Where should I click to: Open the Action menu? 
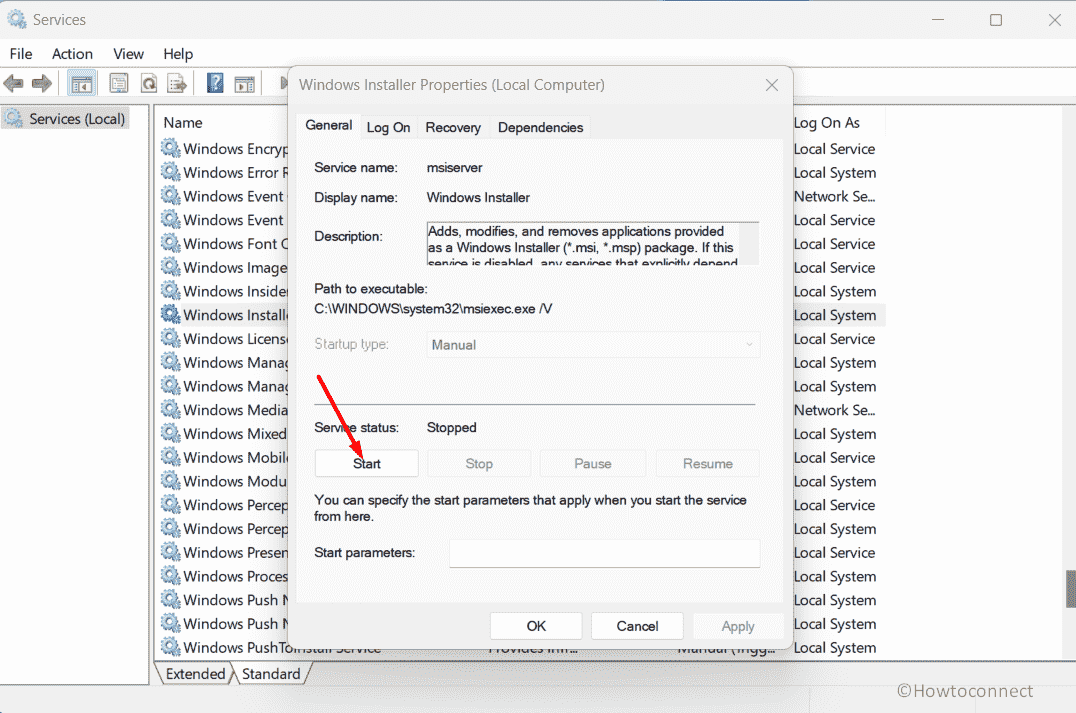72,54
